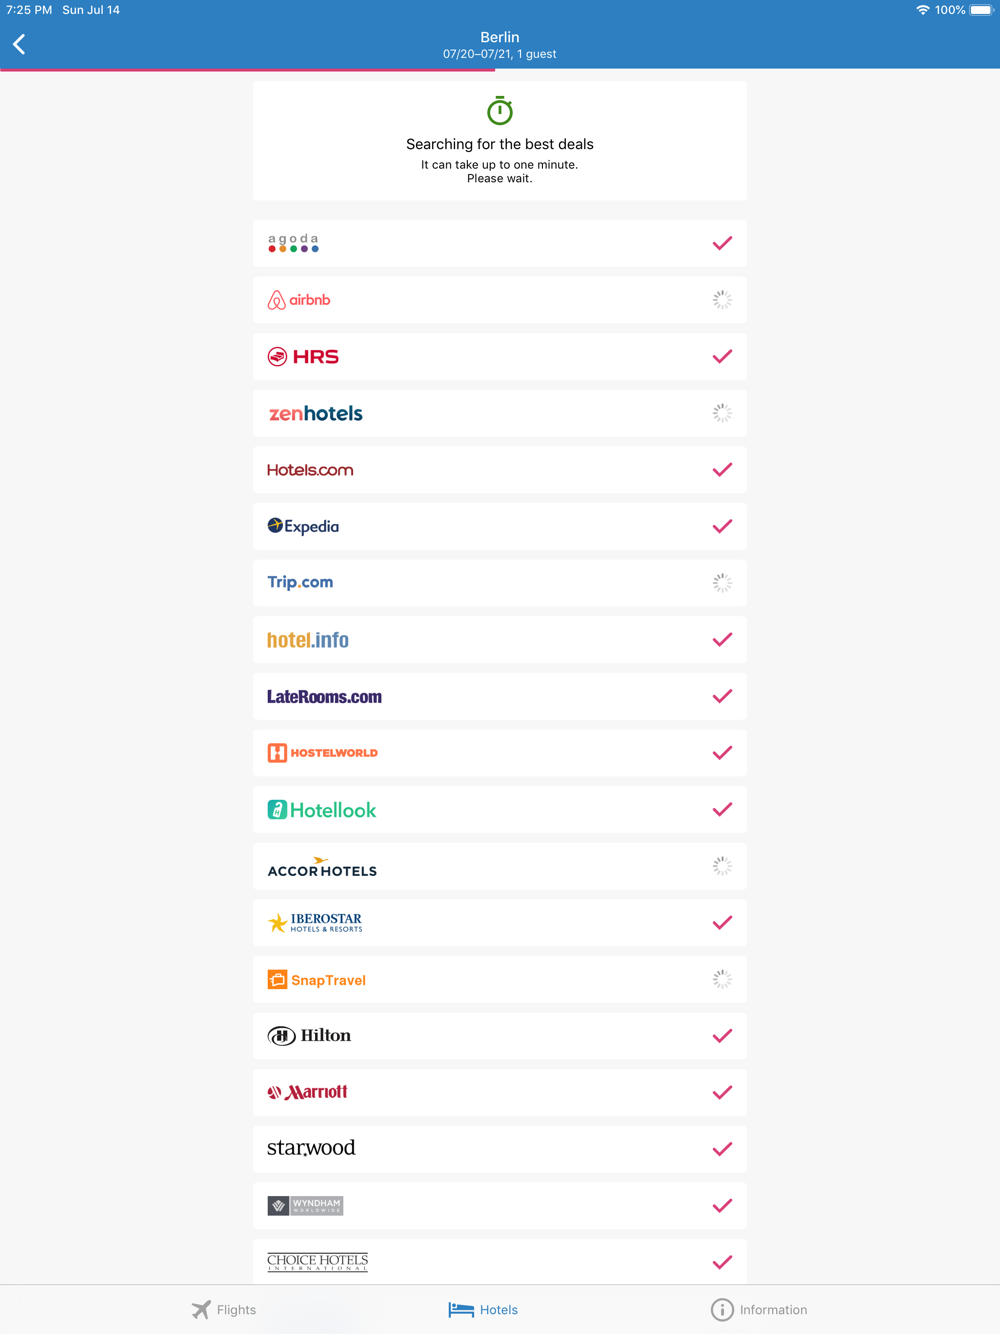Select the agoda logo row
This screenshot has height=1334, width=1000.
[x=500, y=243]
